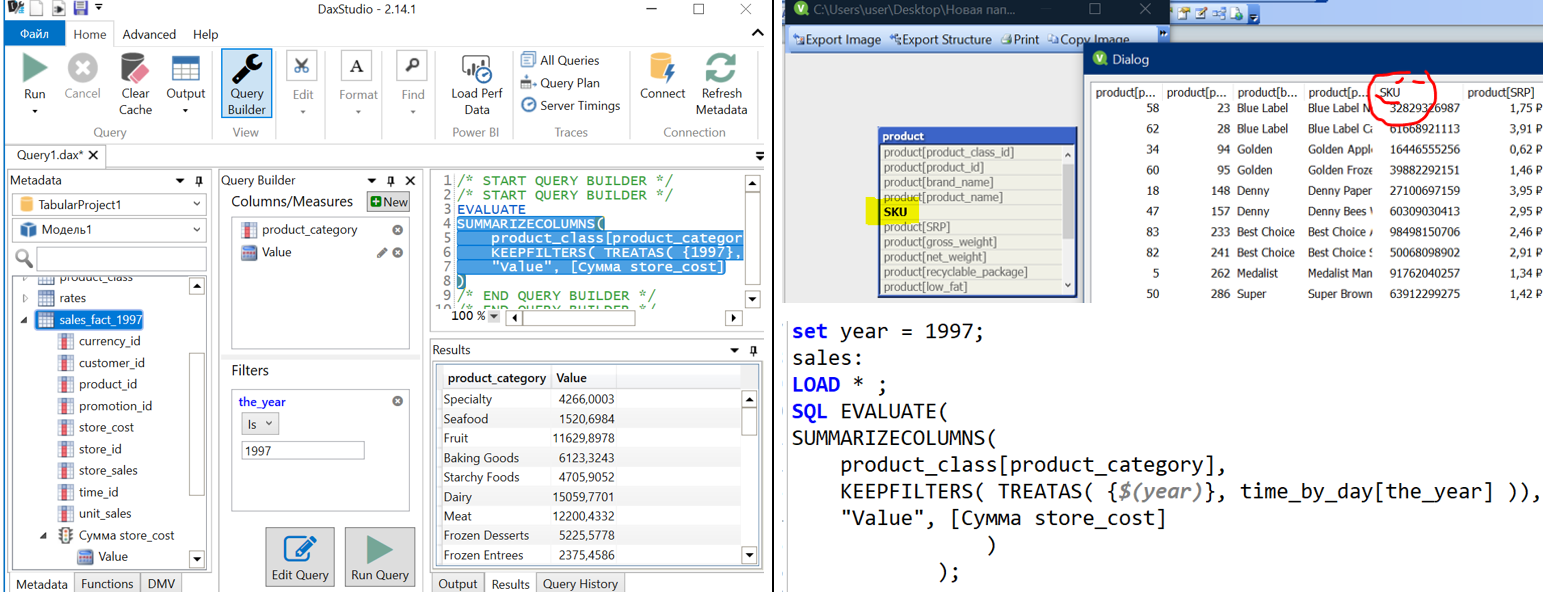
Task: Click the Run Query button in builder
Action: 379,557
